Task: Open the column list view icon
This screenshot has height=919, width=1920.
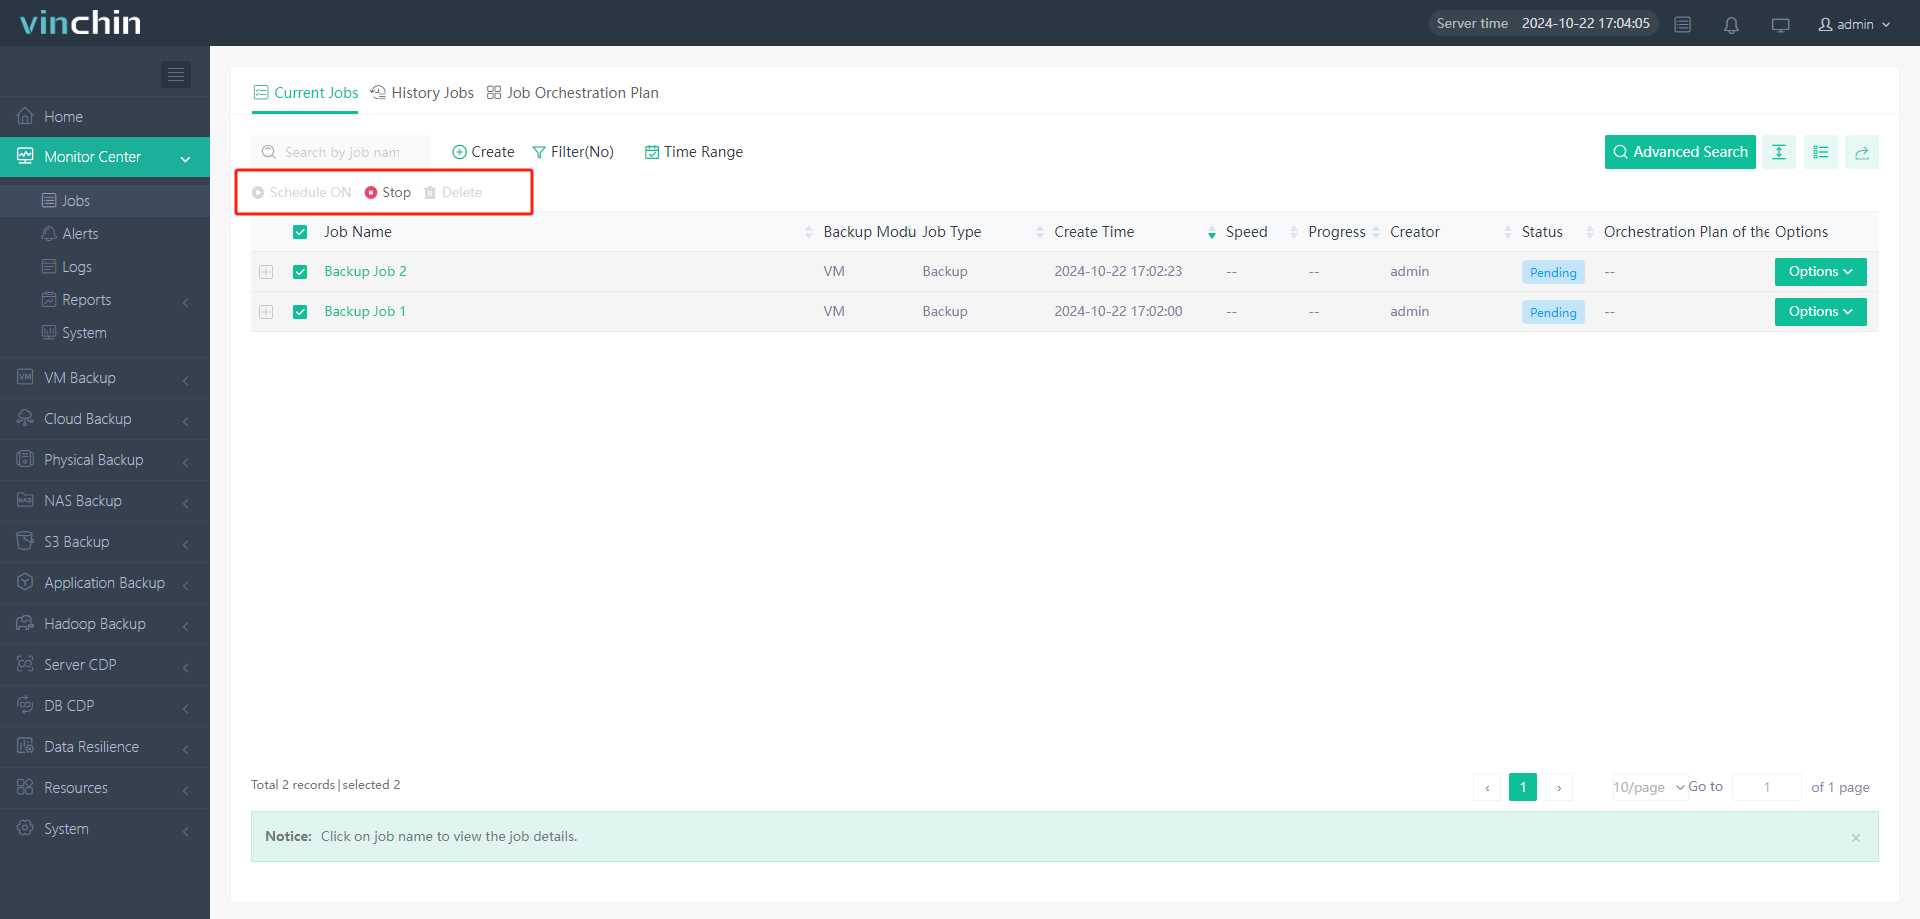Action: pos(1820,152)
